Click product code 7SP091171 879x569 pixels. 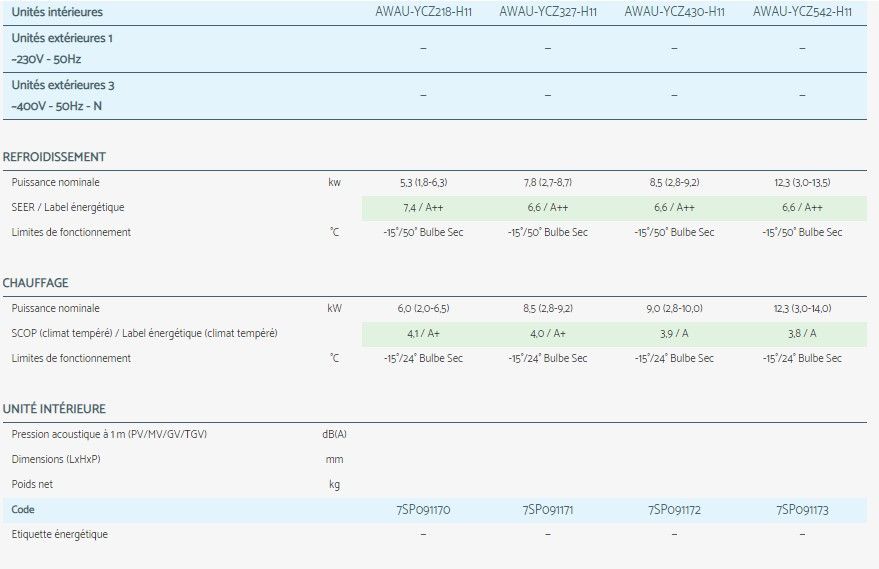(548, 510)
